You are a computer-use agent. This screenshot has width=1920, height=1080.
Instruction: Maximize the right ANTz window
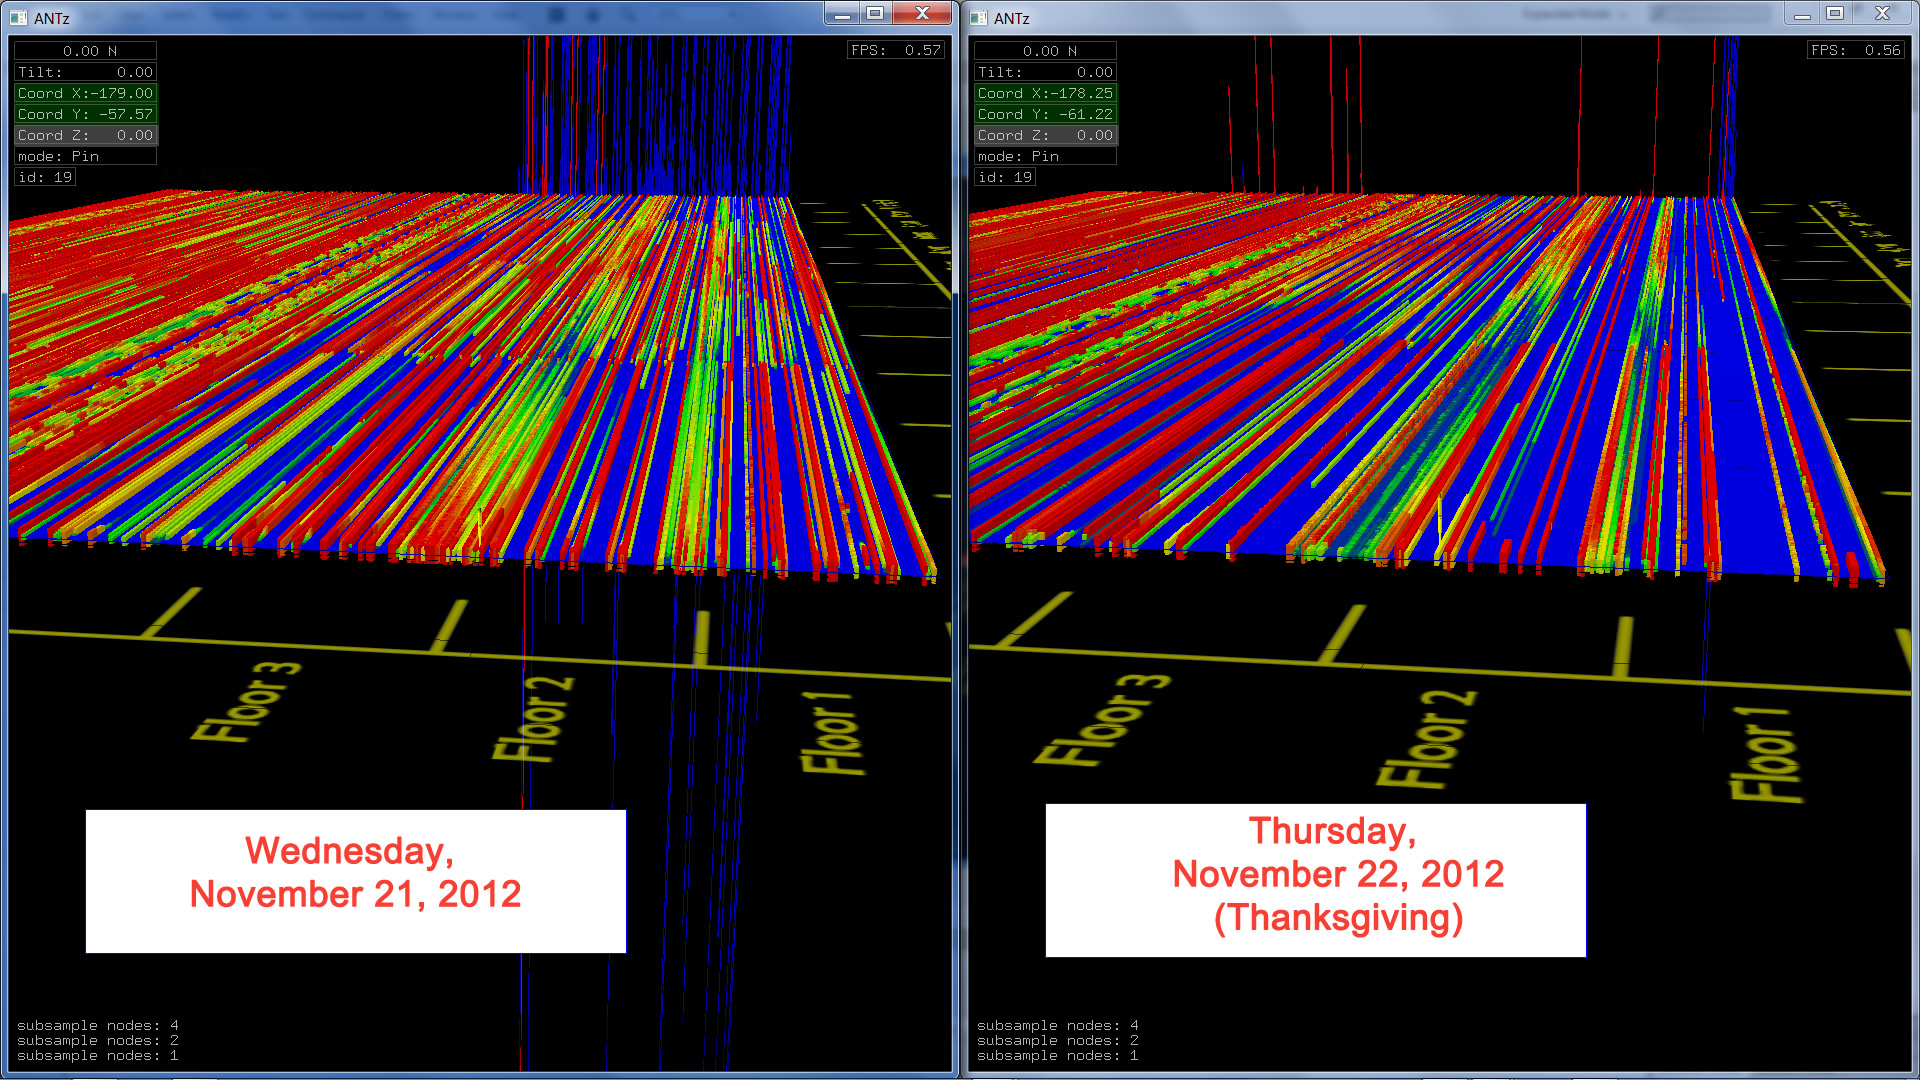pos(1835,13)
